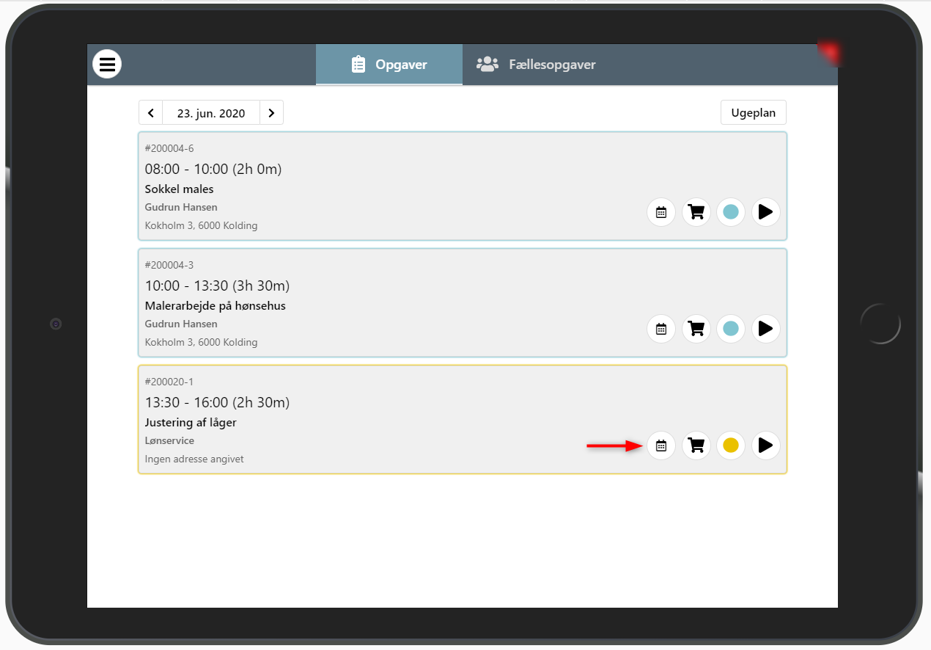Click blue status dot on Malerarbejde på hønsehus
The width and height of the screenshot is (931, 650).
[x=731, y=329]
